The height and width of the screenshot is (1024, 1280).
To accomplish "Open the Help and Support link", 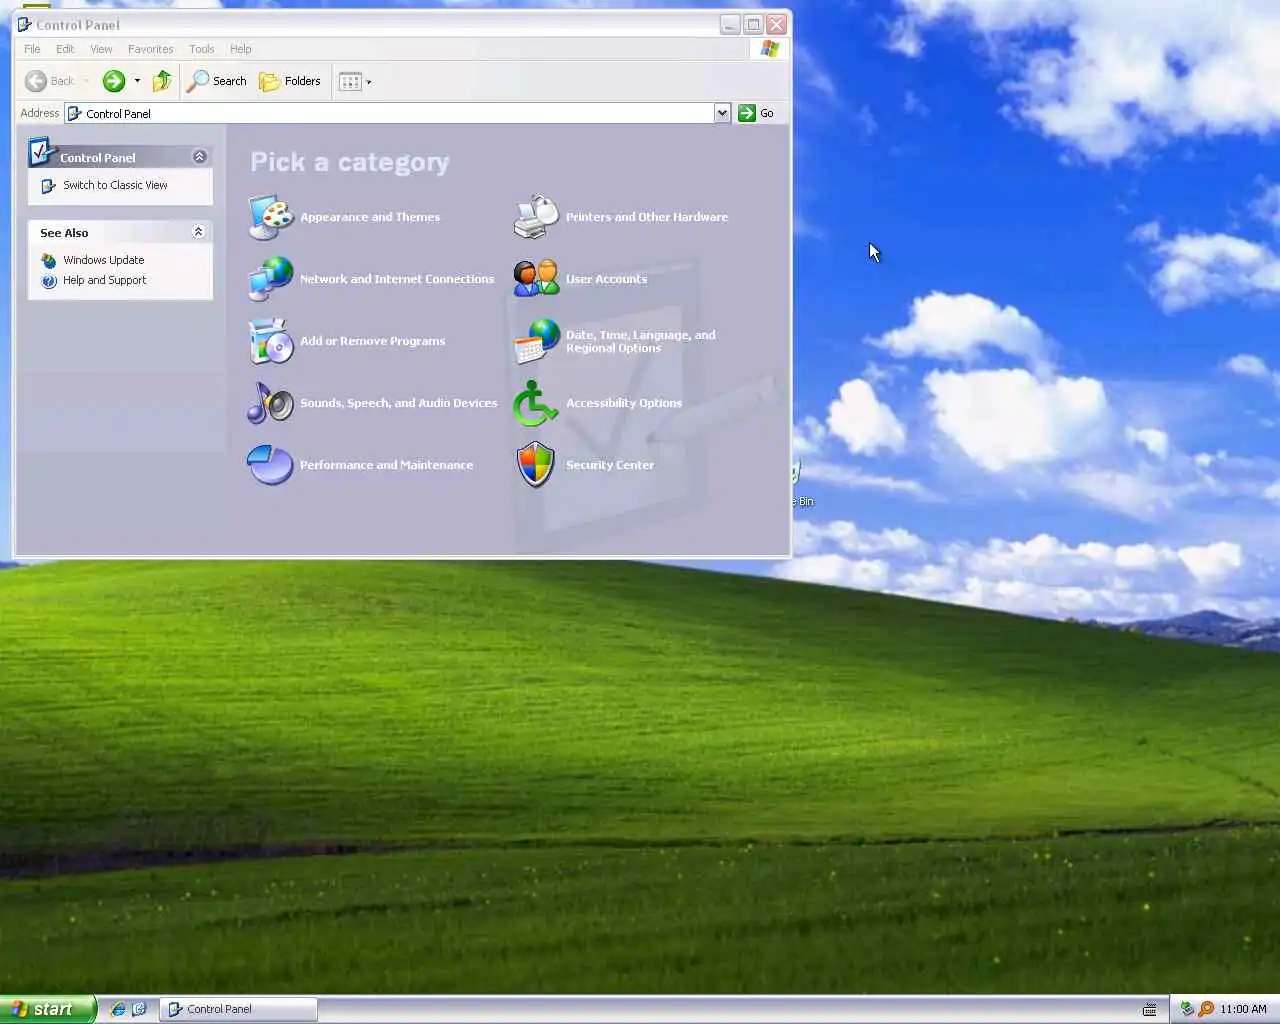I will click(104, 280).
